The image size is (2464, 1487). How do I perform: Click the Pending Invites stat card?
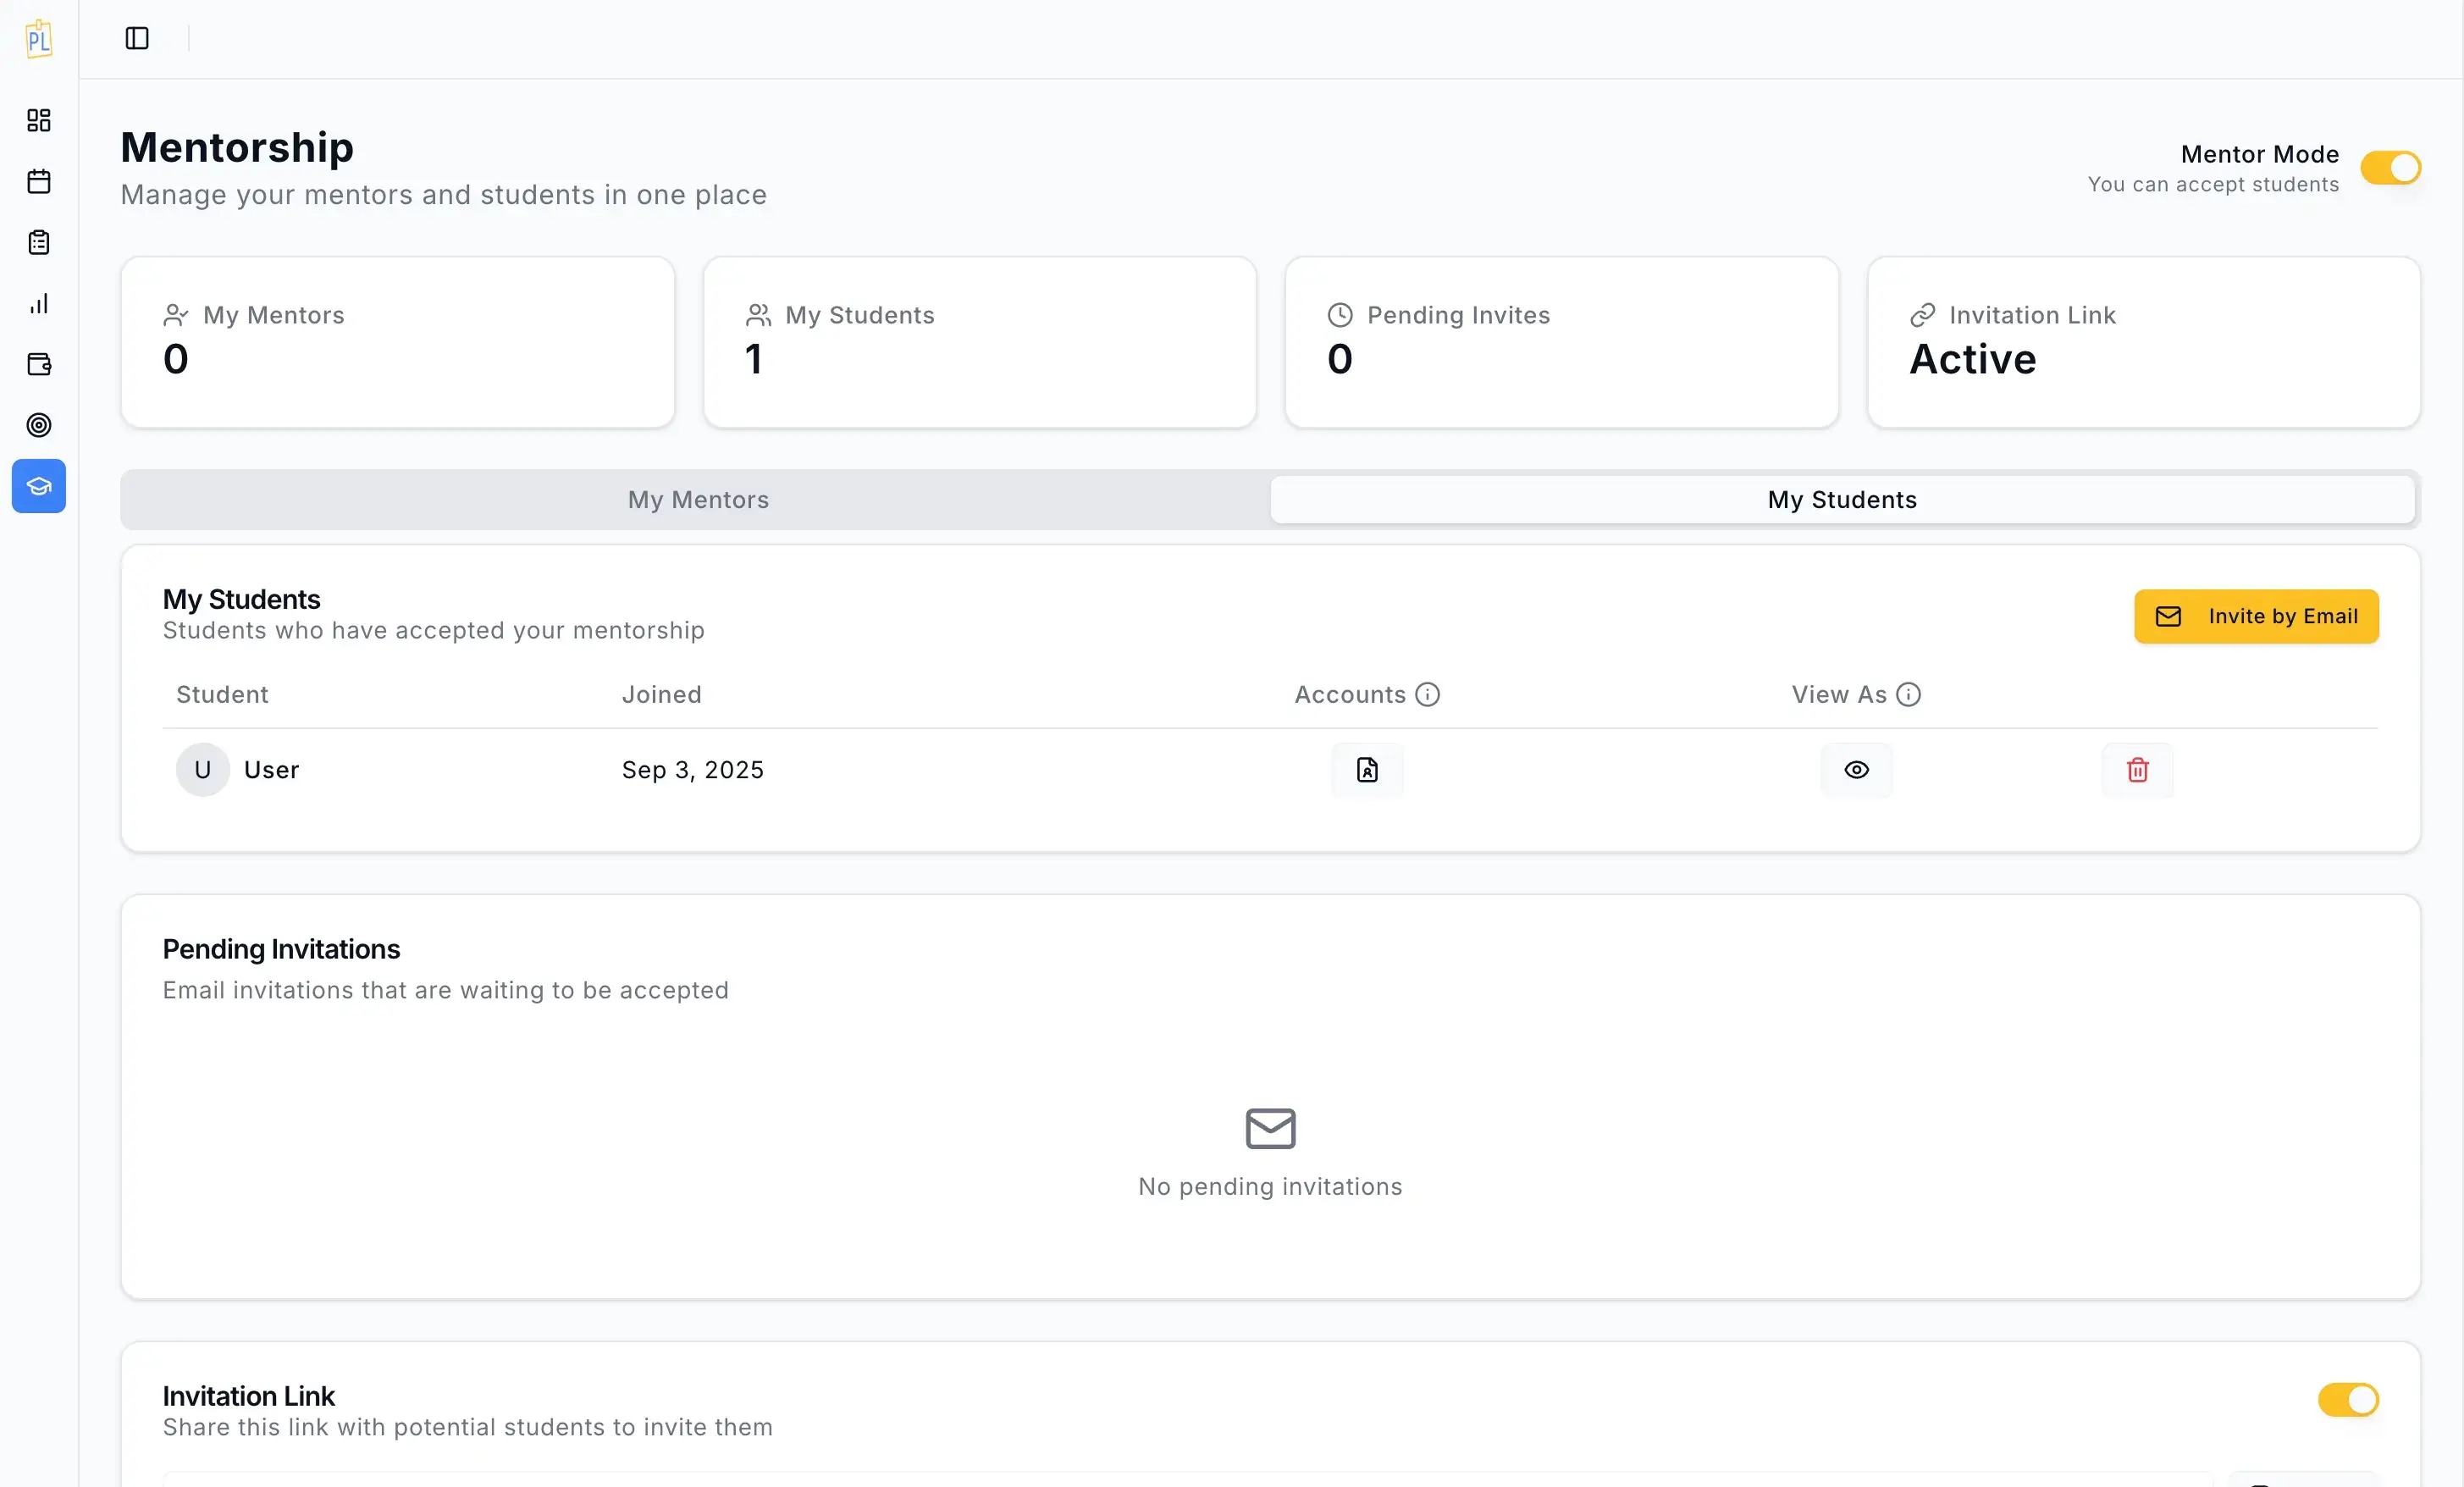coord(1560,342)
